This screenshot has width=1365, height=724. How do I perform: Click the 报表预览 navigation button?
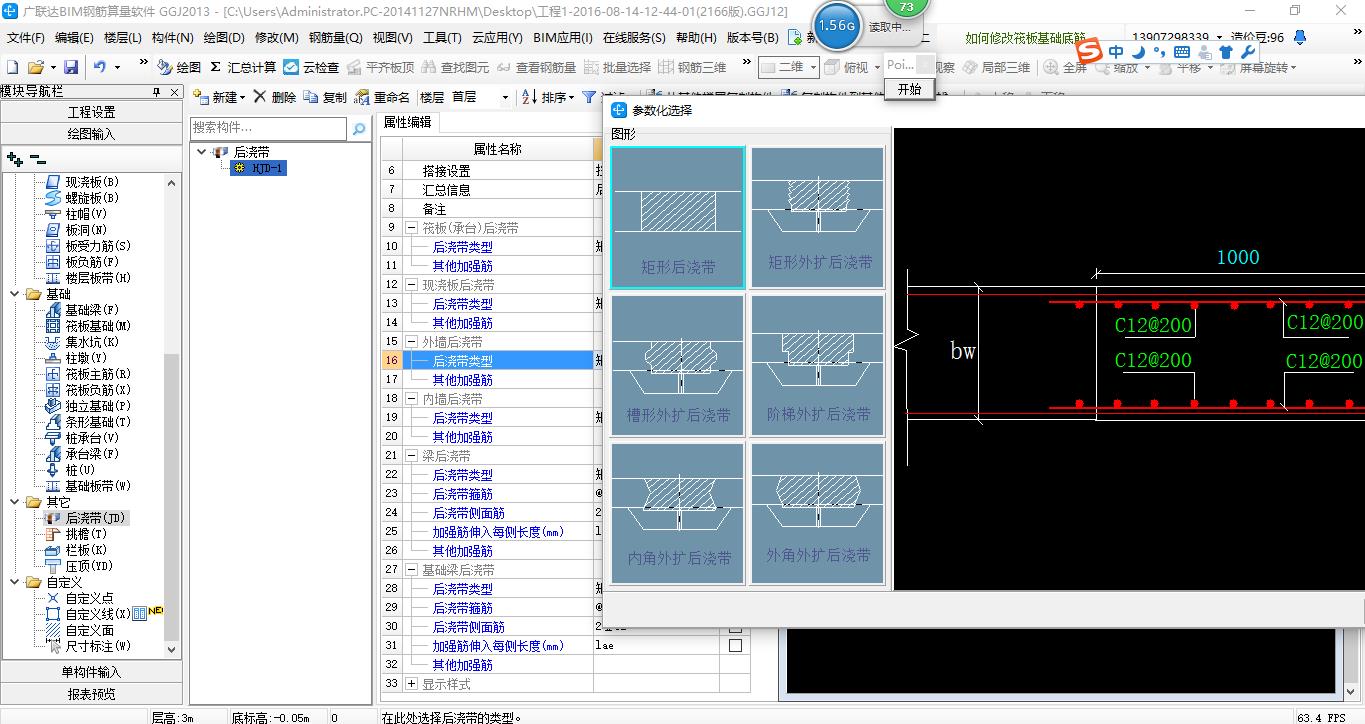(x=91, y=694)
